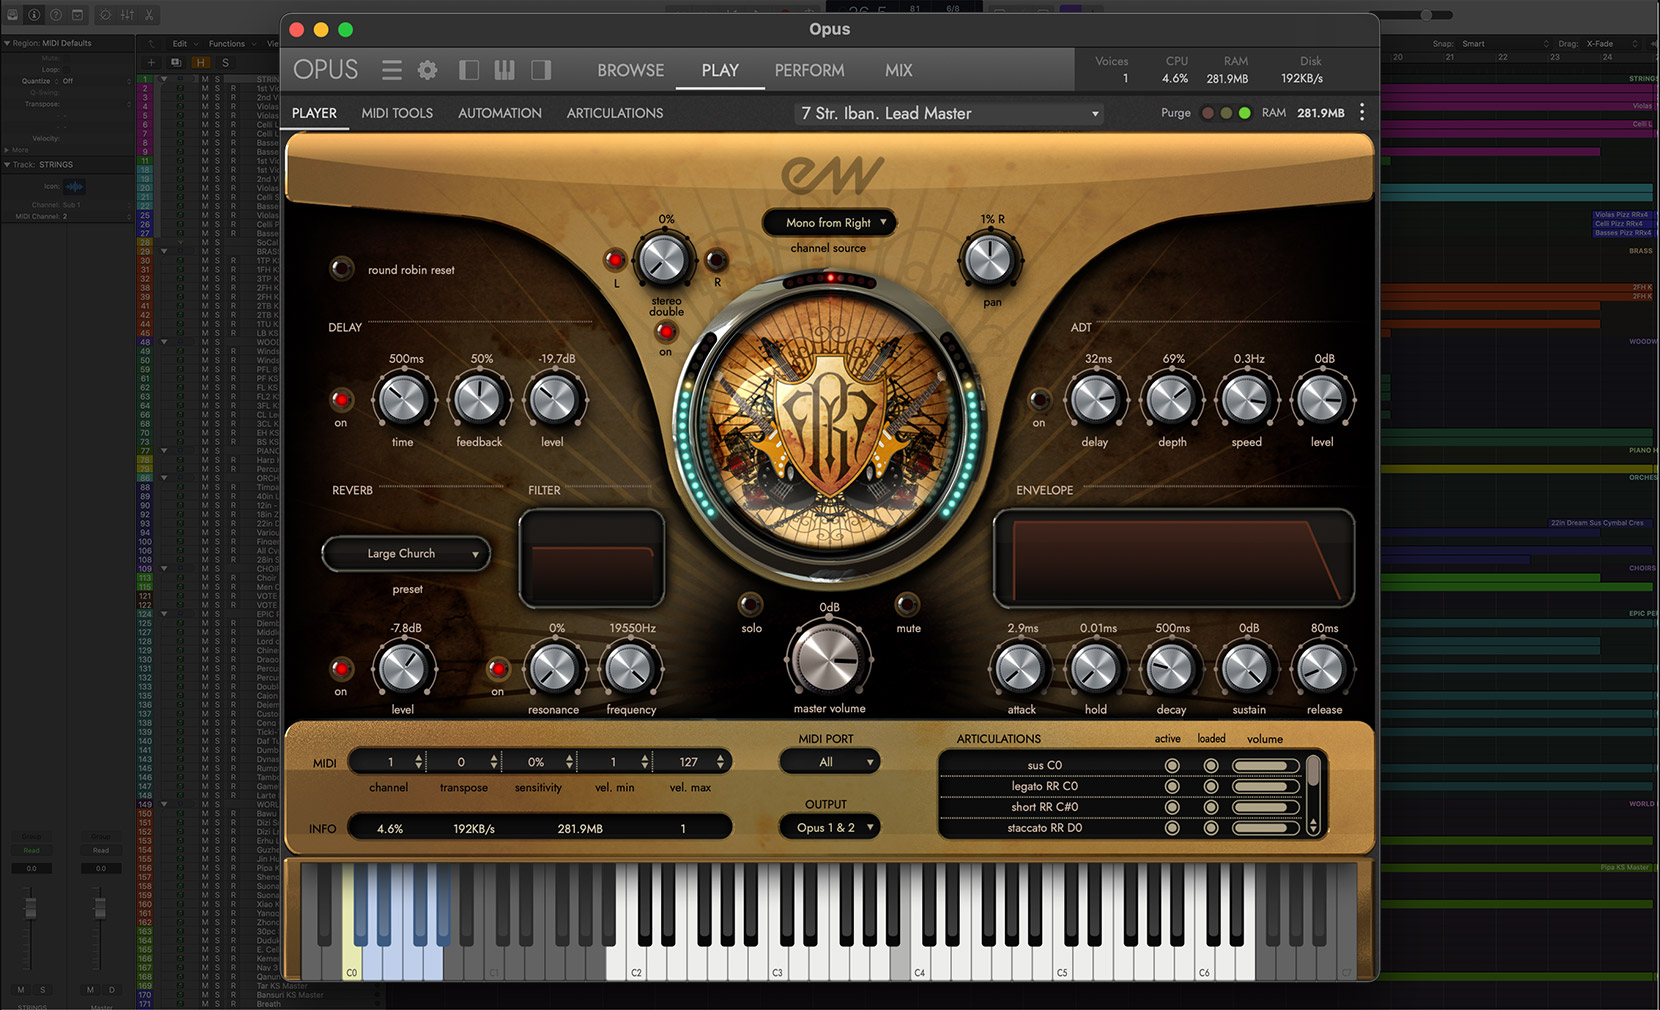Switch to the BROWSE page

tap(631, 70)
